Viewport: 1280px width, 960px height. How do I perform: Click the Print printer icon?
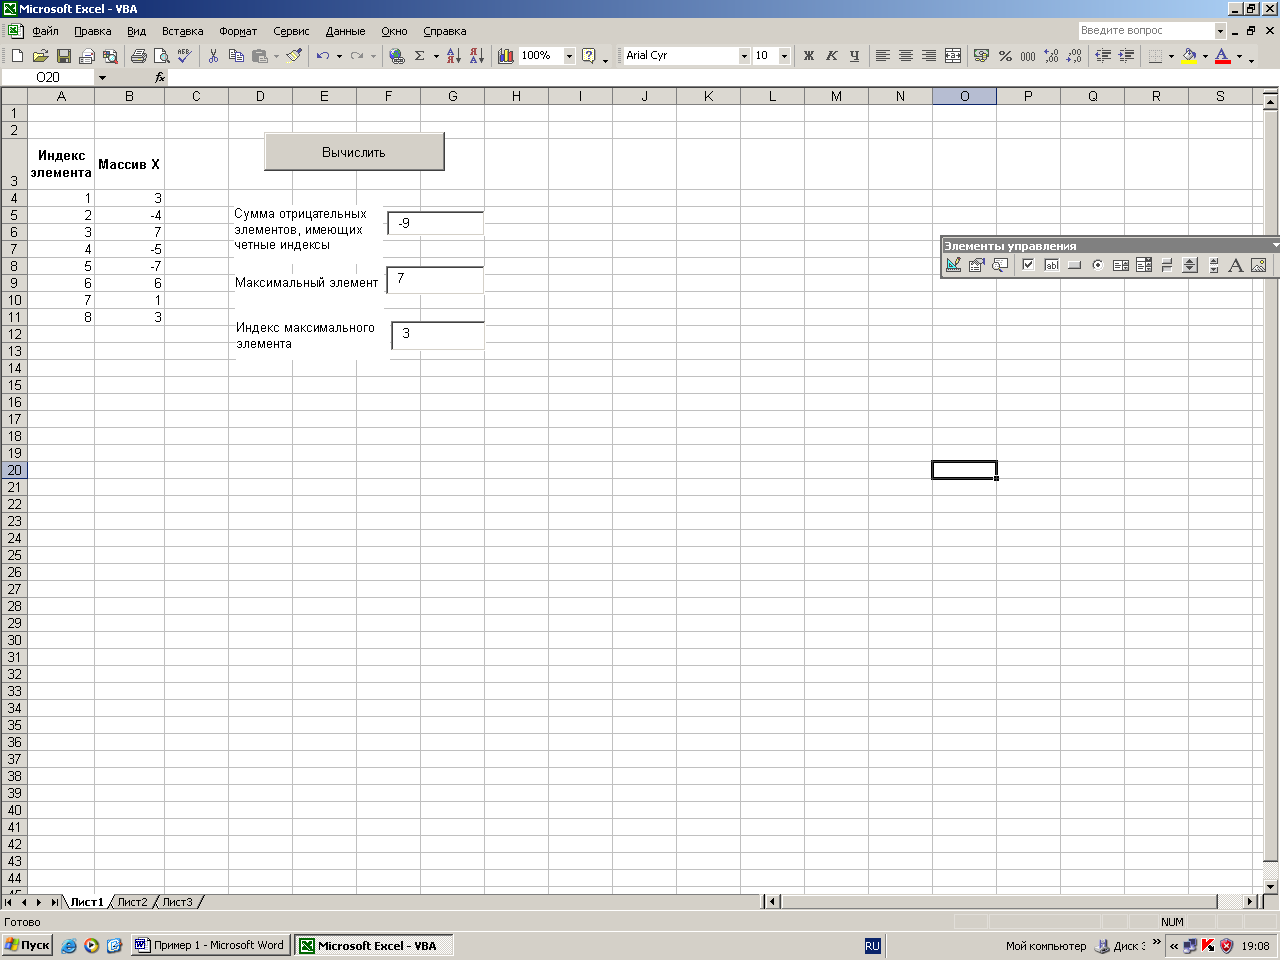138,56
